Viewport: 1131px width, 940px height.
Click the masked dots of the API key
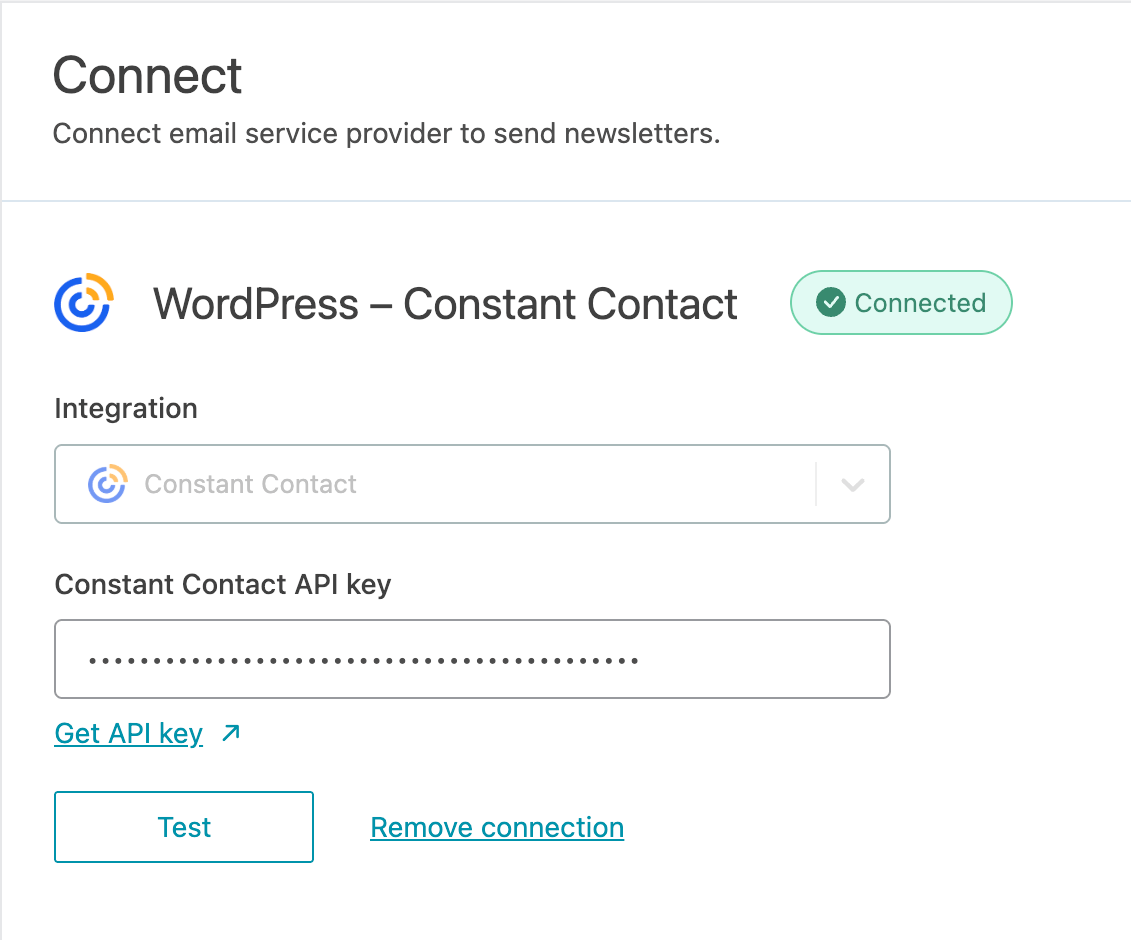coord(363,660)
